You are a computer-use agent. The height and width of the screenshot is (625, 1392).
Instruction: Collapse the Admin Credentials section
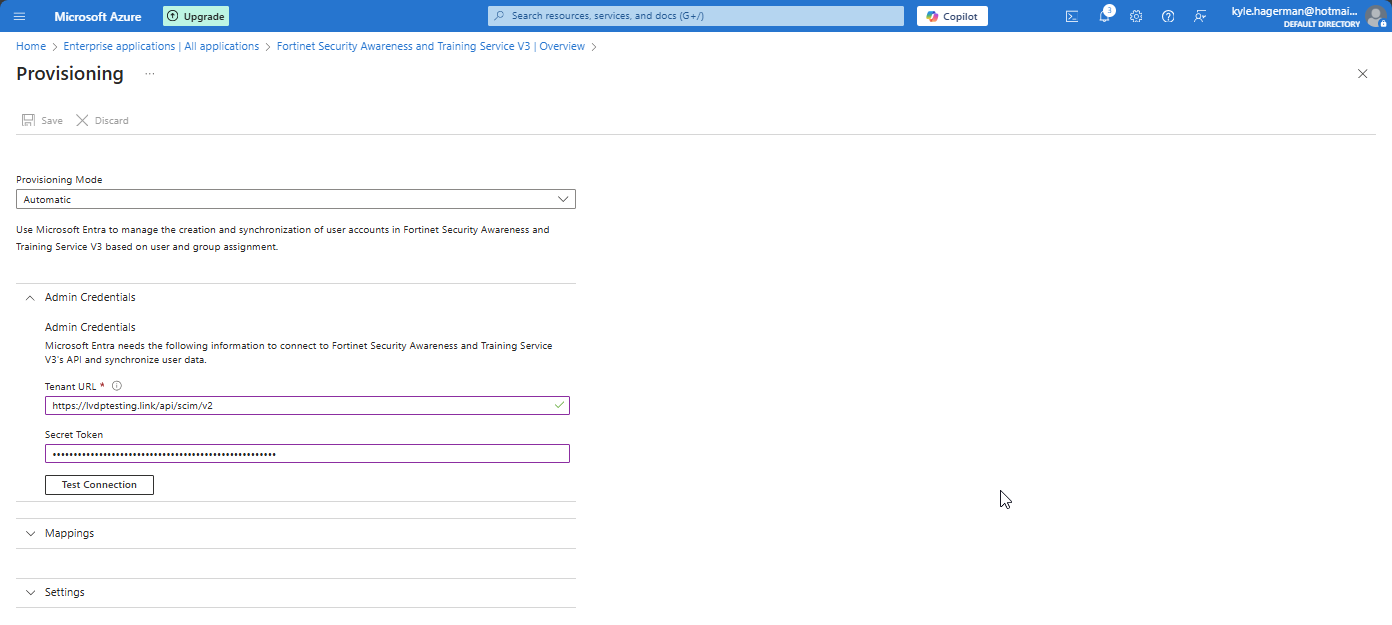coord(296,297)
